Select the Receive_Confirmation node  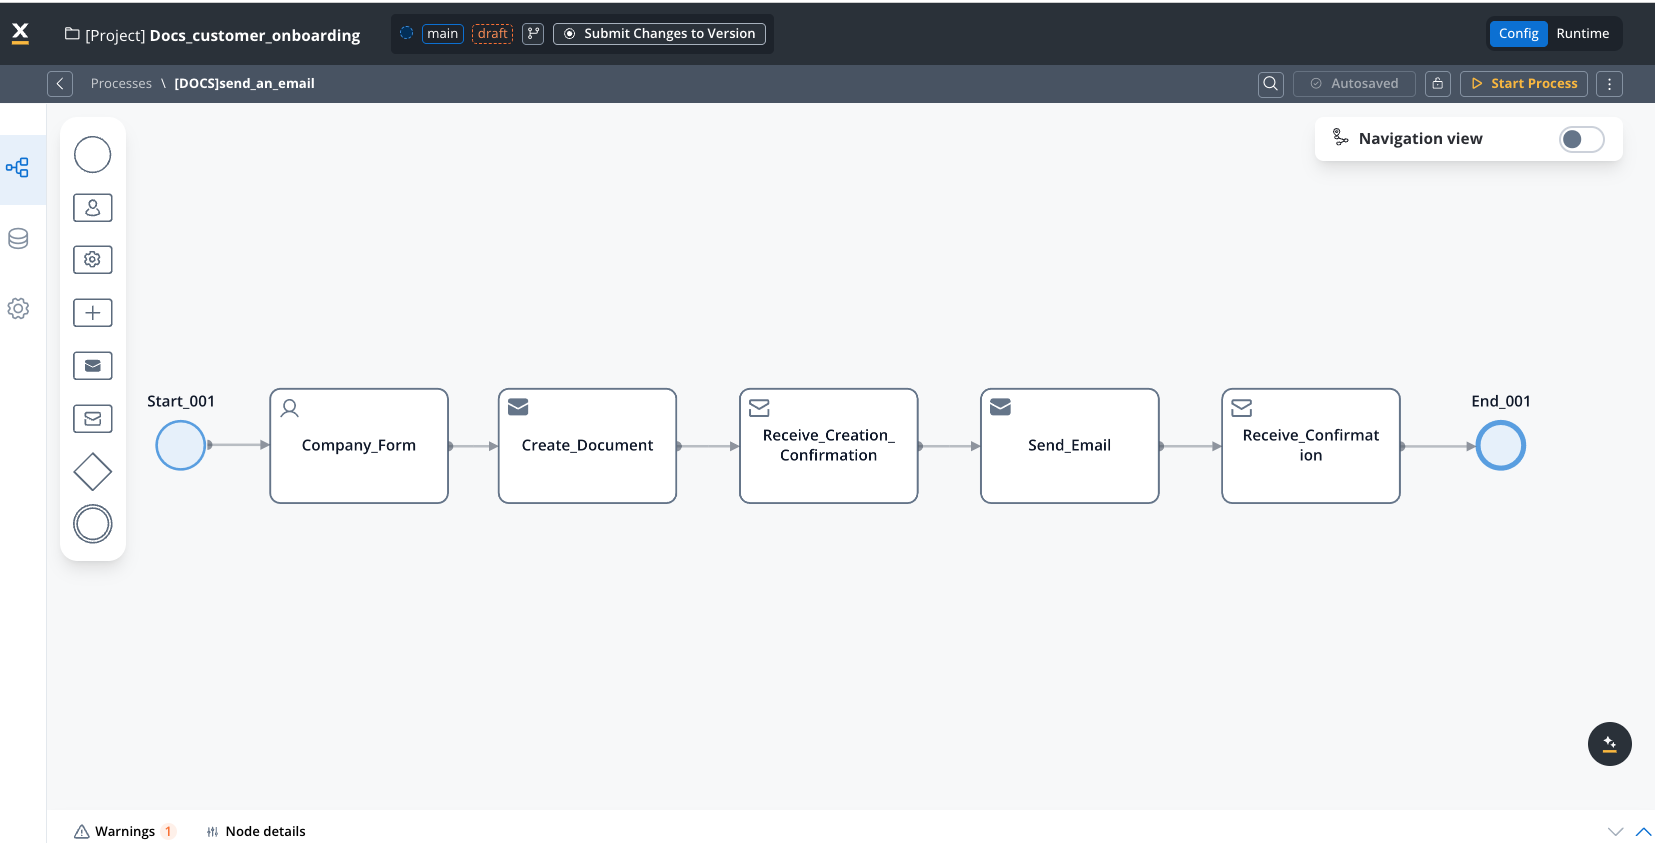tap(1311, 446)
